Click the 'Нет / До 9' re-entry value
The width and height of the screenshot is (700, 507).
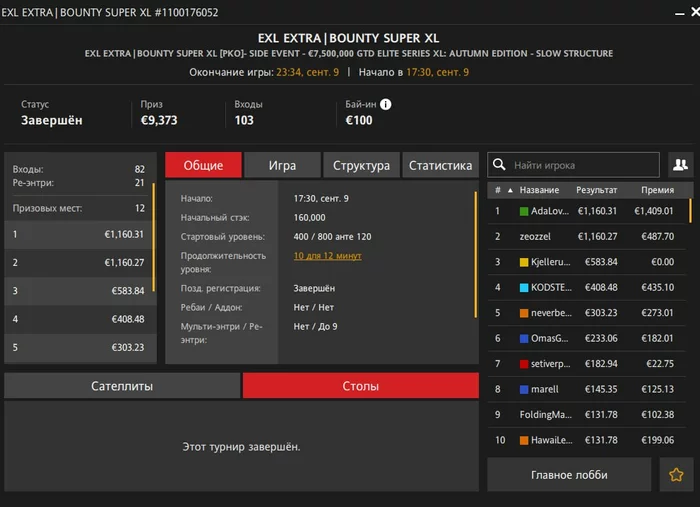(315, 327)
